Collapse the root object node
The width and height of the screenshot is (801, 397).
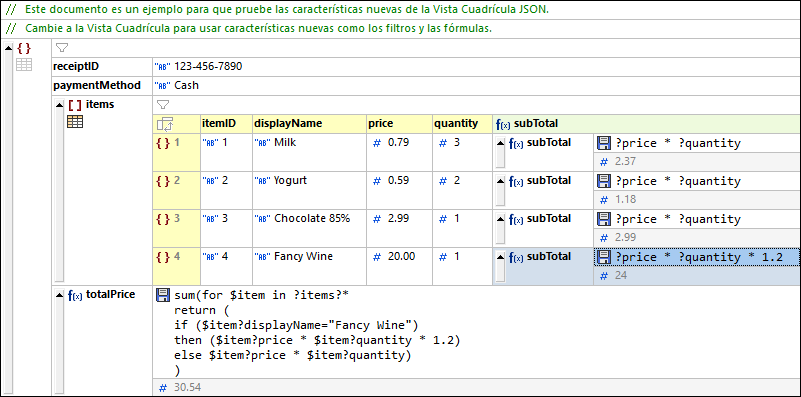[x=8, y=49]
